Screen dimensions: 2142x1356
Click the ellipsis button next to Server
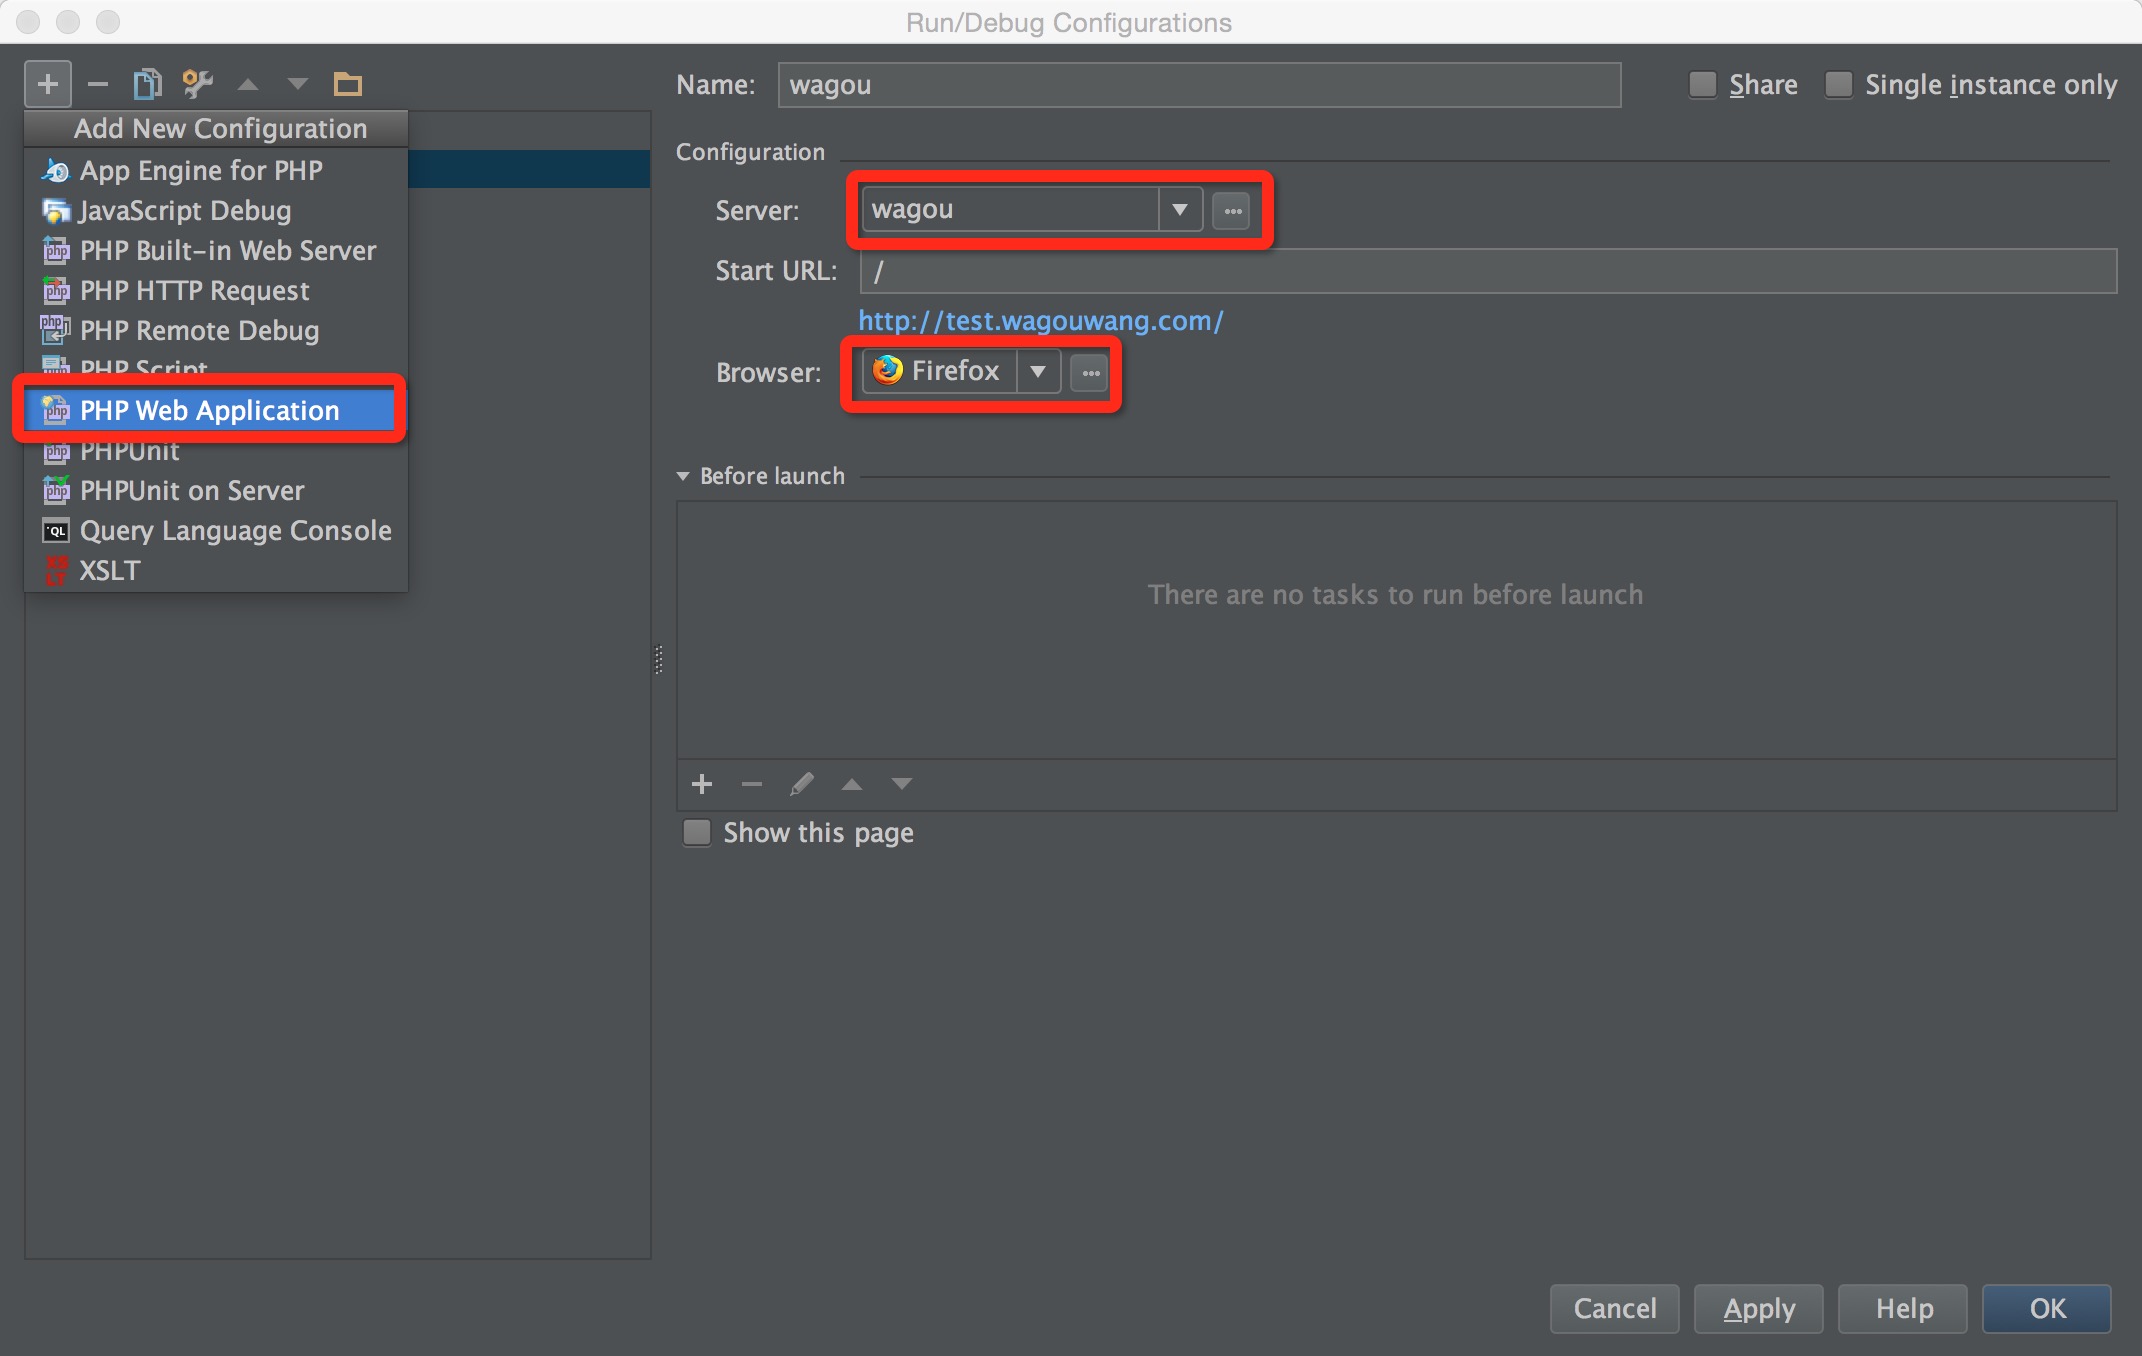click(x=1232, y=211)
